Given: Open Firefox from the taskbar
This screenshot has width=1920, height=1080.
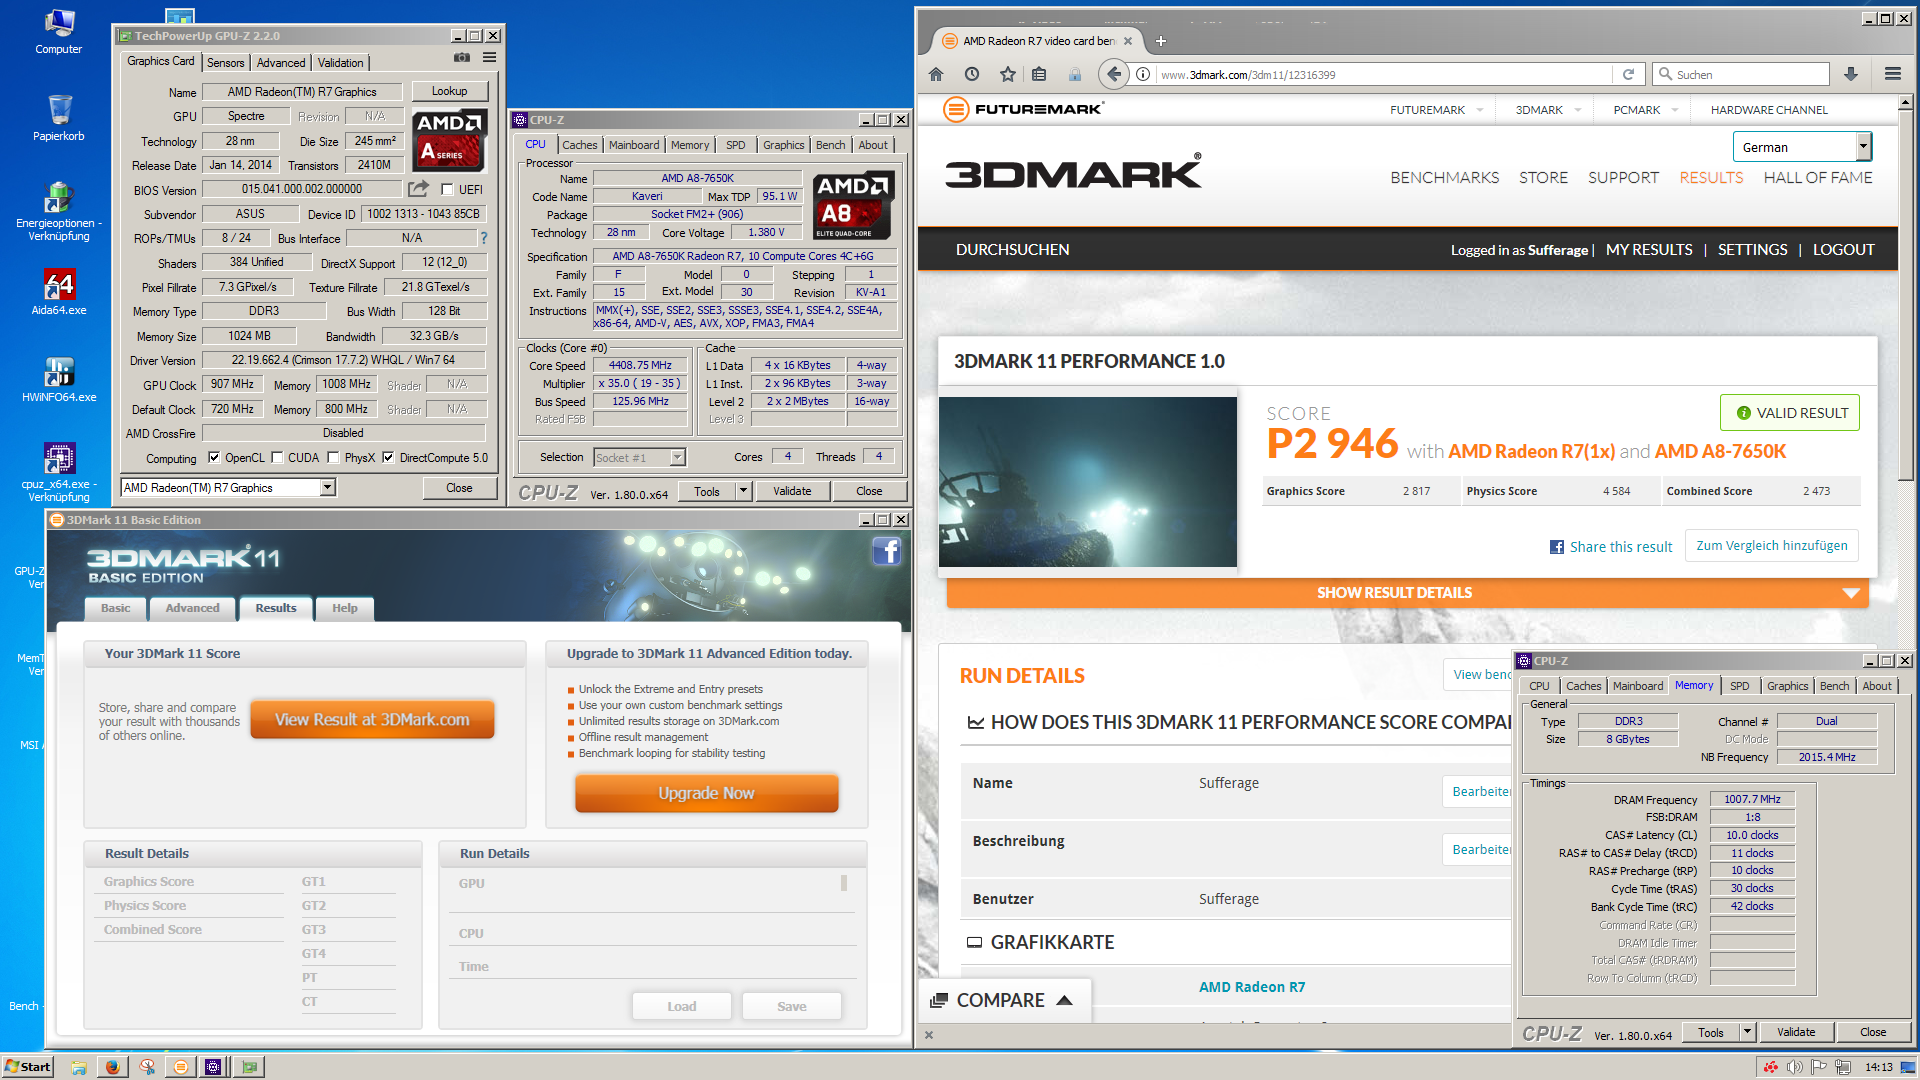Looking at the screenshot, I should pos(113,1067).
